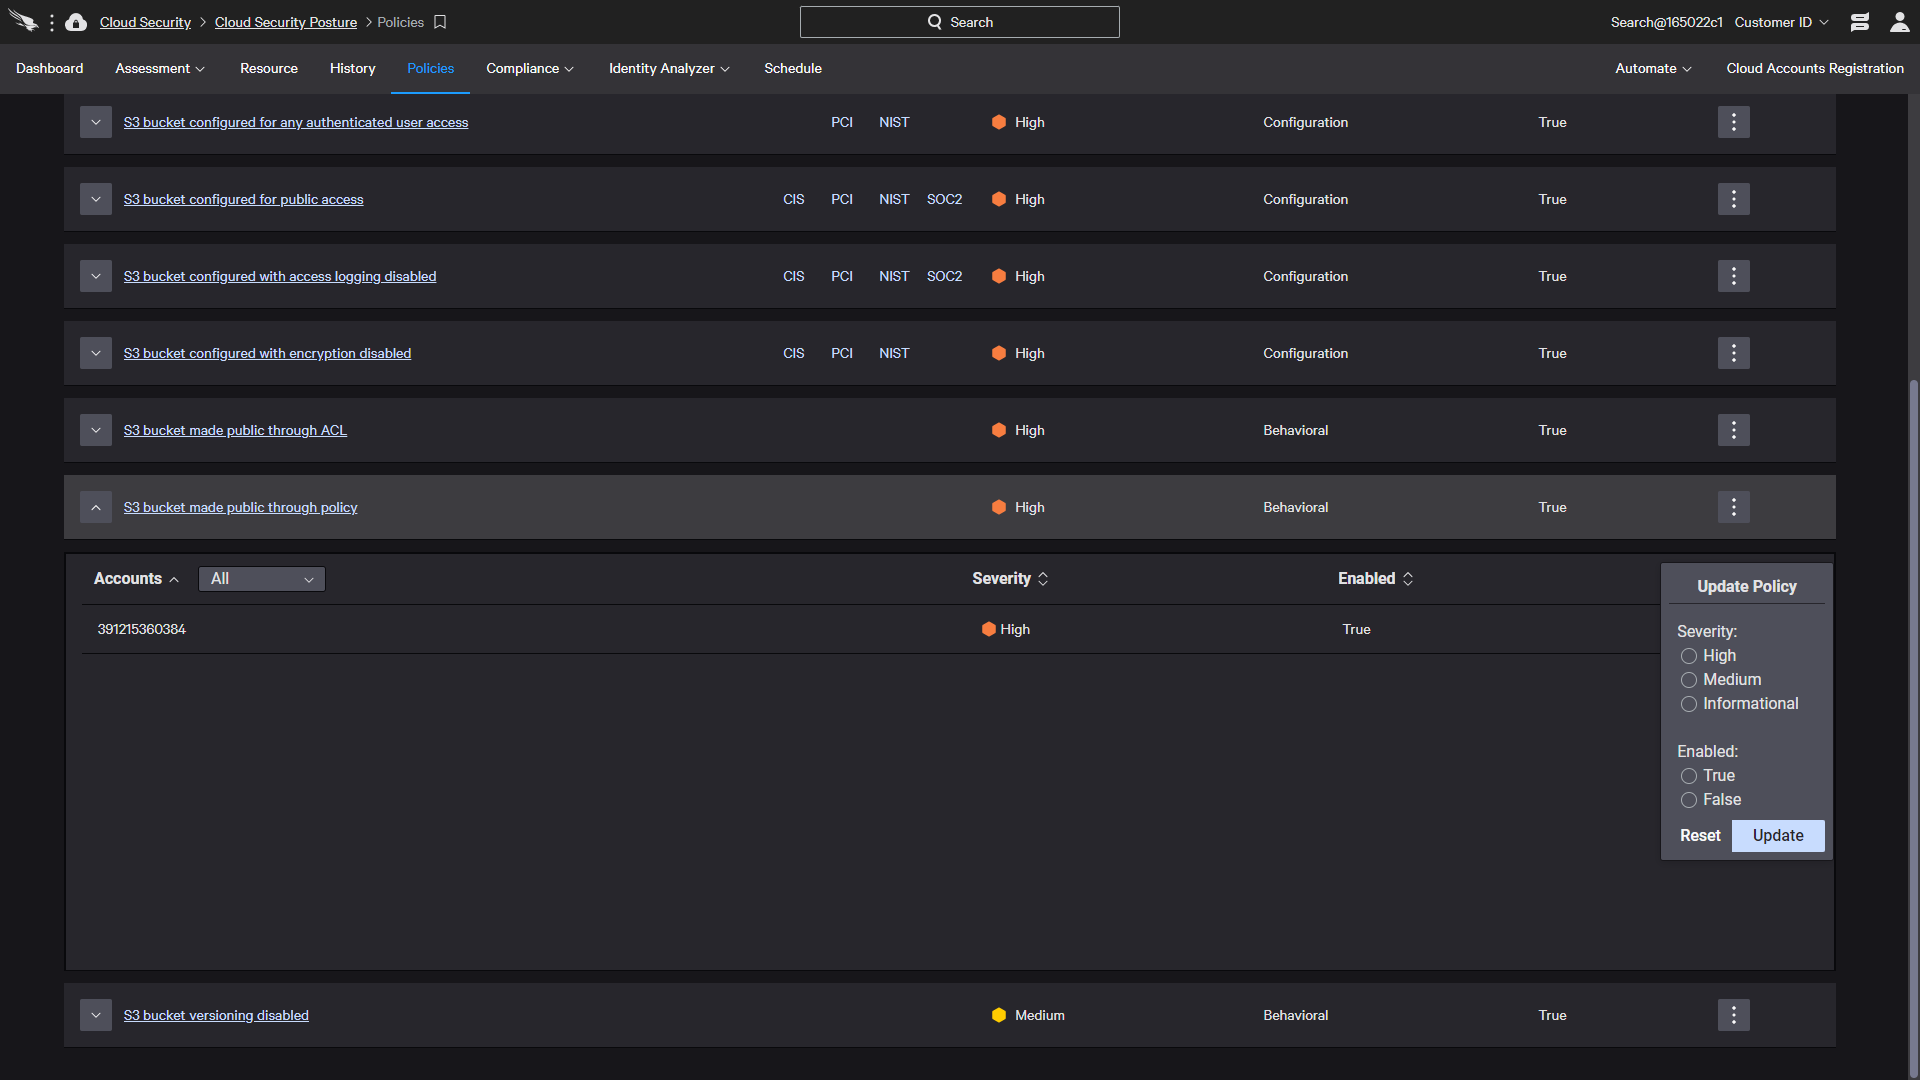1920x1080 pixels.
Task: Click the three-dot menu icon for S3 bucket public access
Action: pos(1734,199)
